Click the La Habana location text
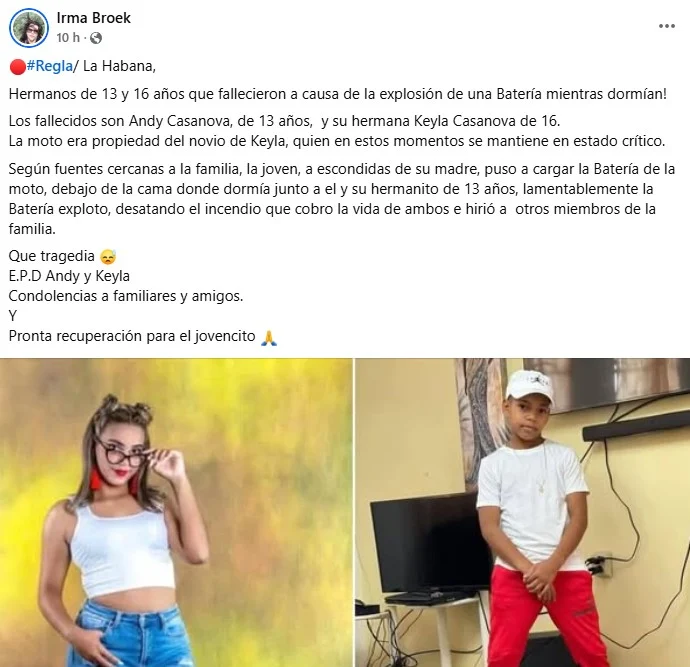The image size is (690, 667). (x=119, y=66)
